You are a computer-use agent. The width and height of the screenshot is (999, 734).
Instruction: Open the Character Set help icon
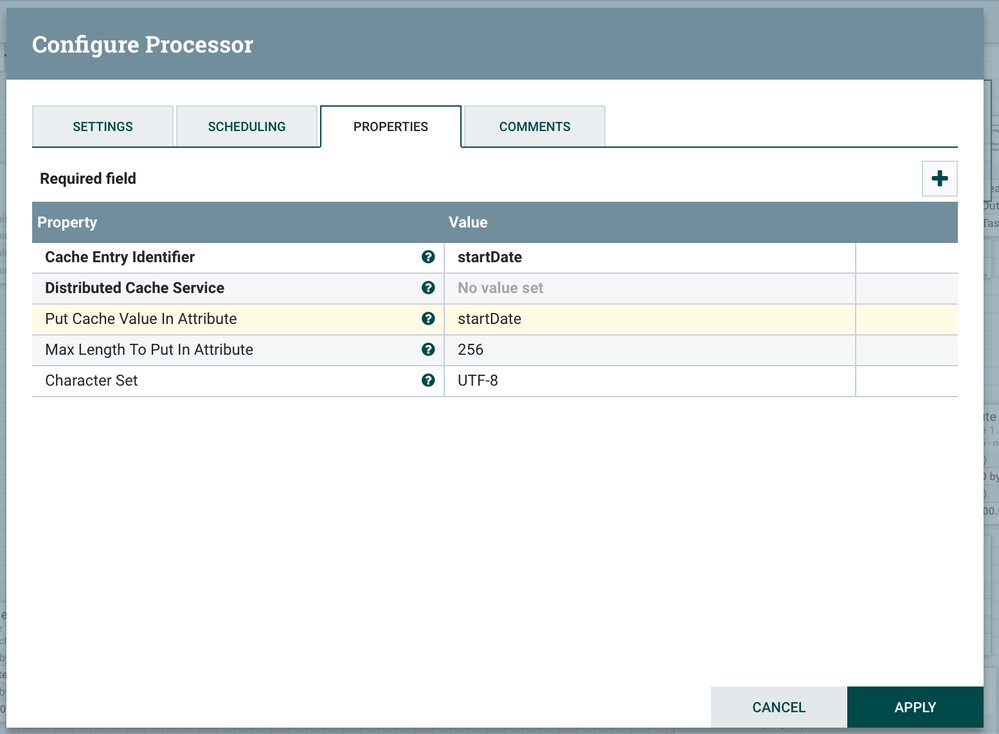pos(428,381)
